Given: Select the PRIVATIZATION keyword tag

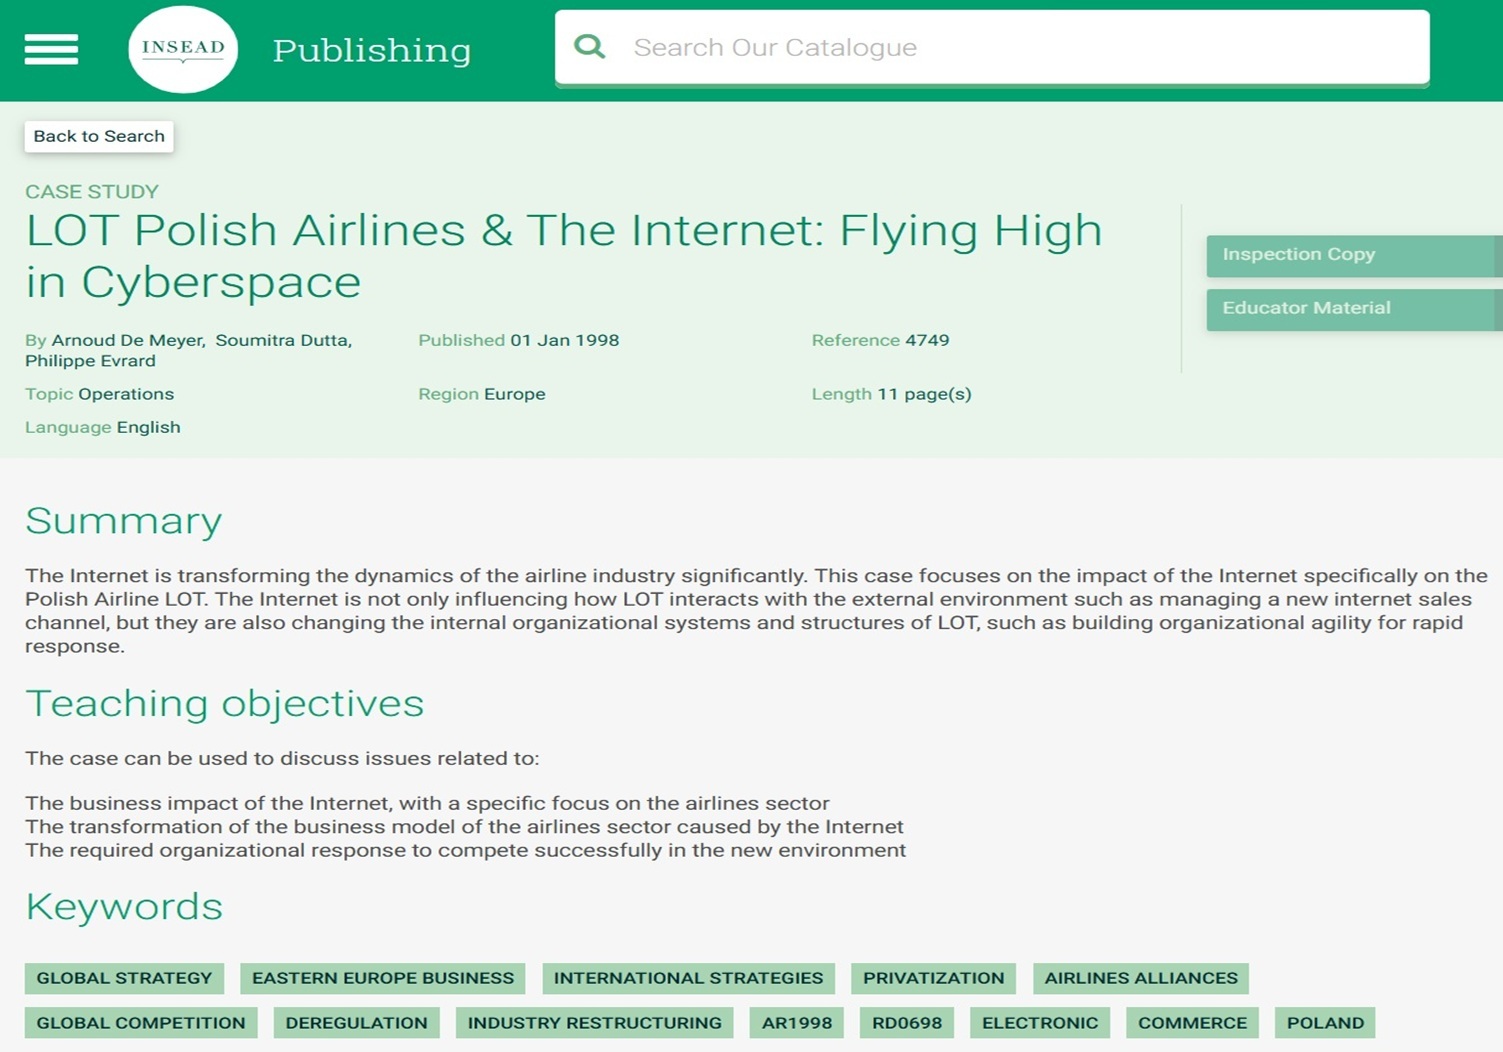Looking at the screenshot, I should pos(933,978).
